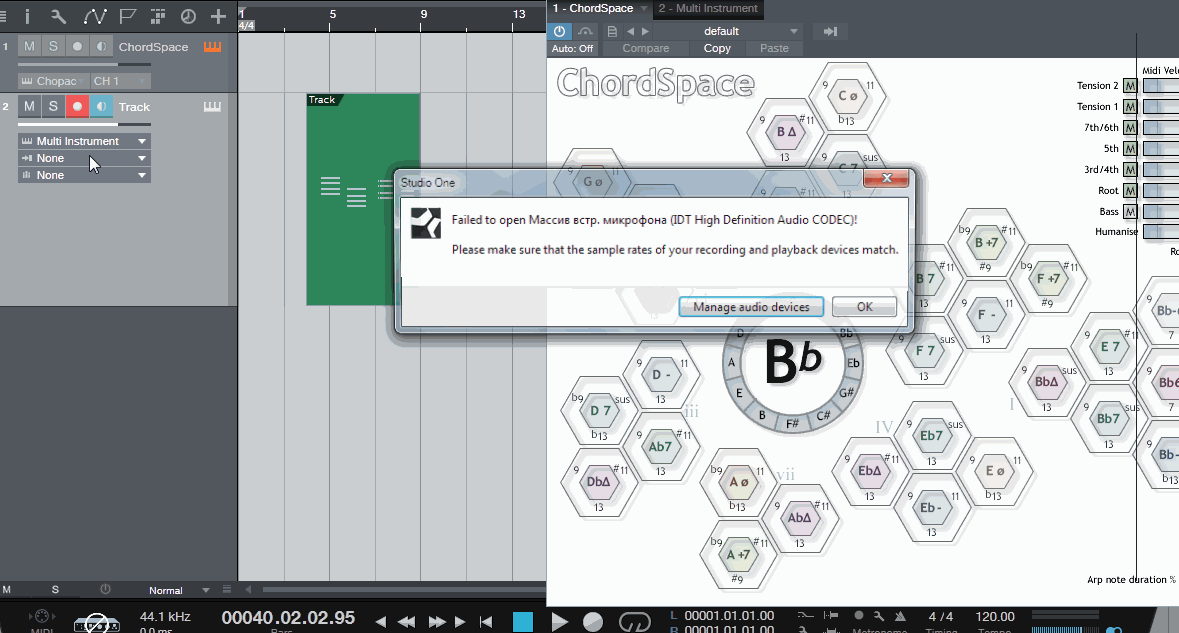Click the Paste button in plugin header

click(x=774, y=48)
